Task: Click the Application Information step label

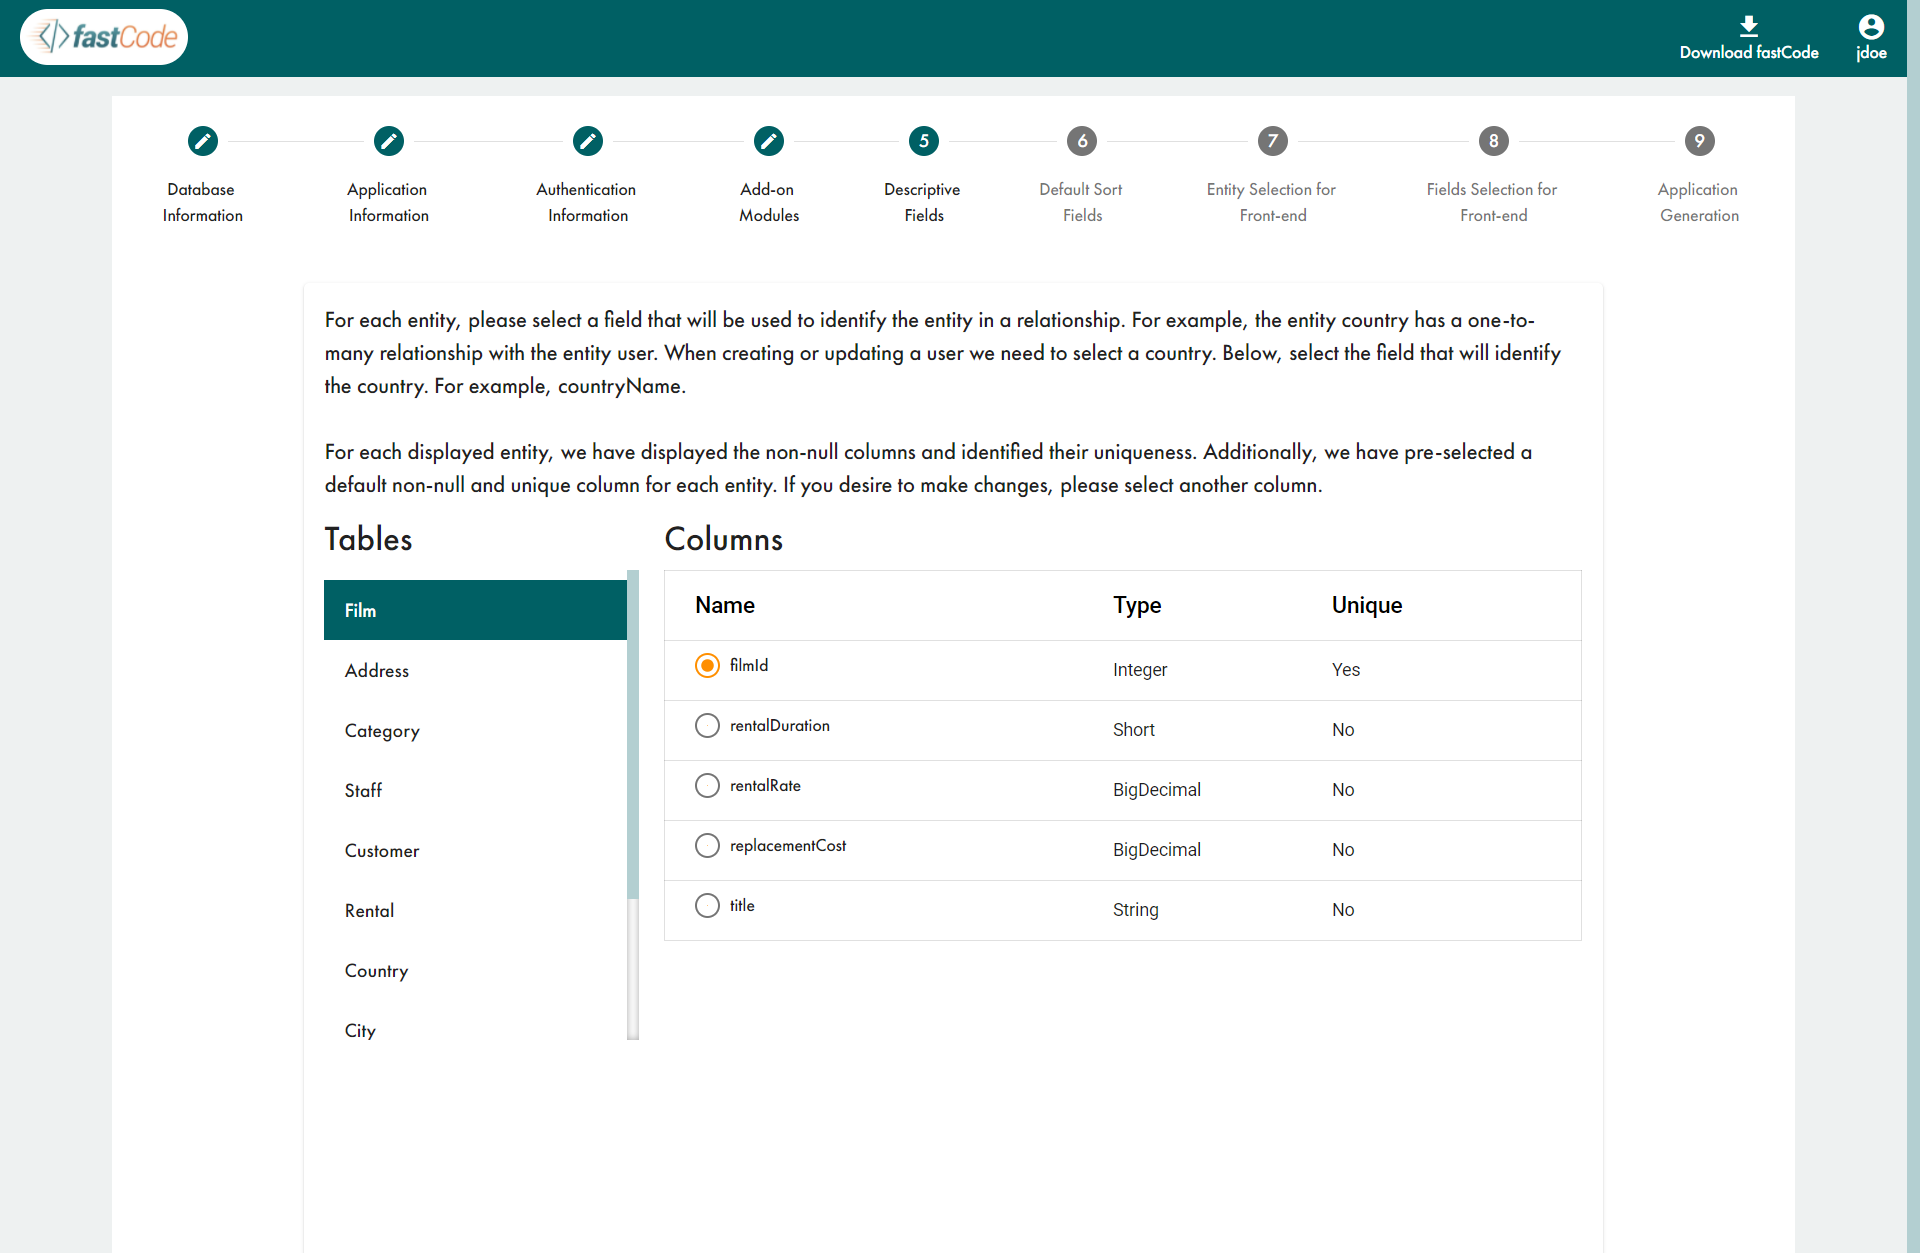Action: coord(389,202)
